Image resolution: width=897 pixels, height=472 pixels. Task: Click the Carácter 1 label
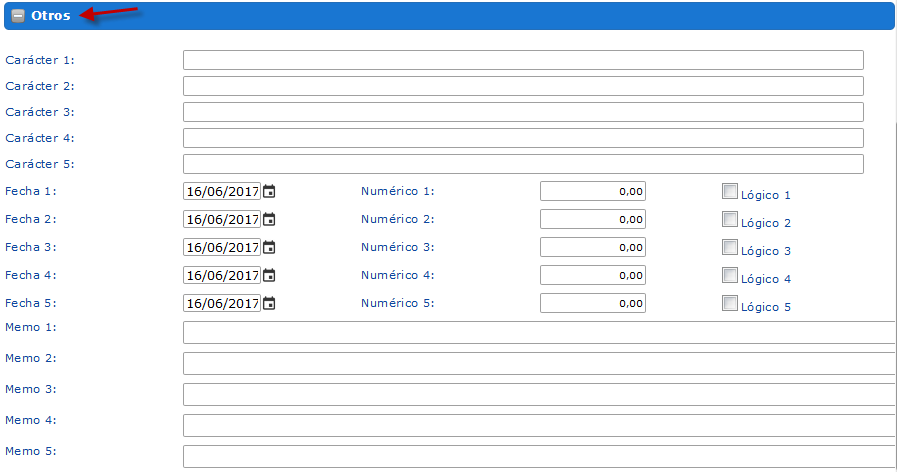(x=40, y=60)
